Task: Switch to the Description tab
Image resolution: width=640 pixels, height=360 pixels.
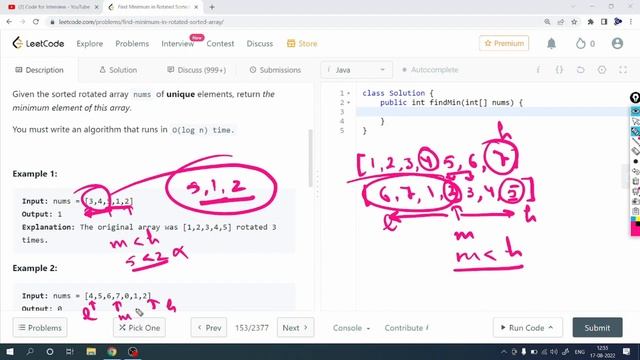Action: pos(39,70)
